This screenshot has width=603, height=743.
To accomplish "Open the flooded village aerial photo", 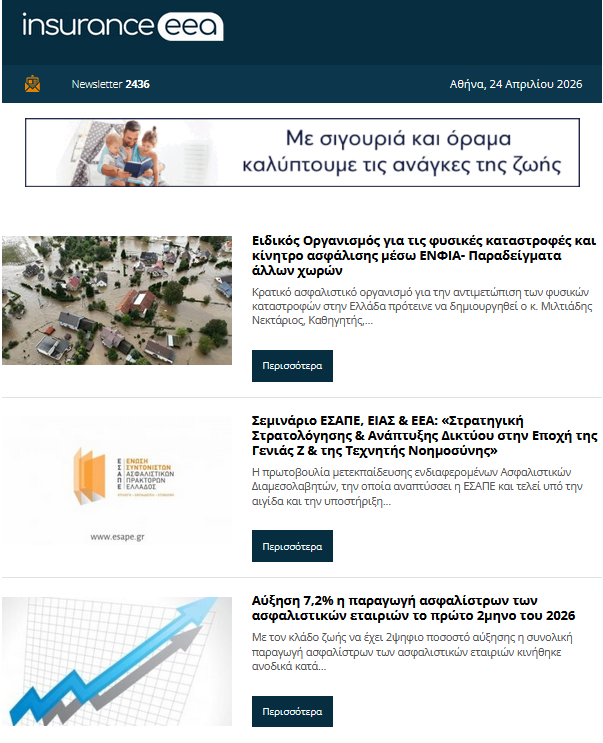I will click(x=117, y=300).
